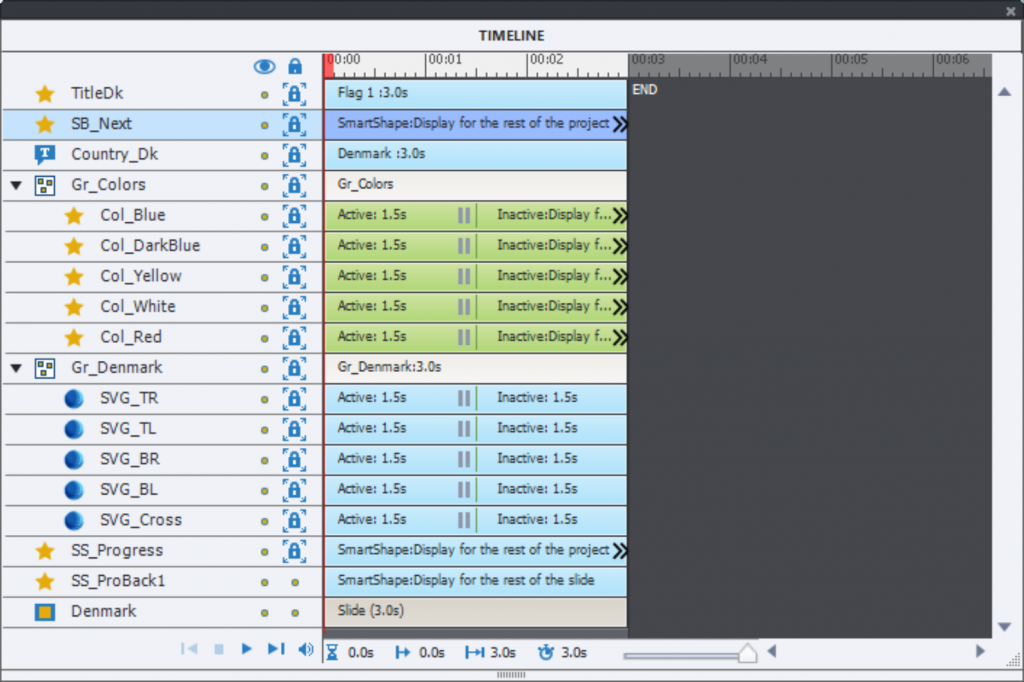The height and width of the screenshot is (682, 1024).
Task: Click the Country_Dk text caption icon
Action: pos(45,155)
